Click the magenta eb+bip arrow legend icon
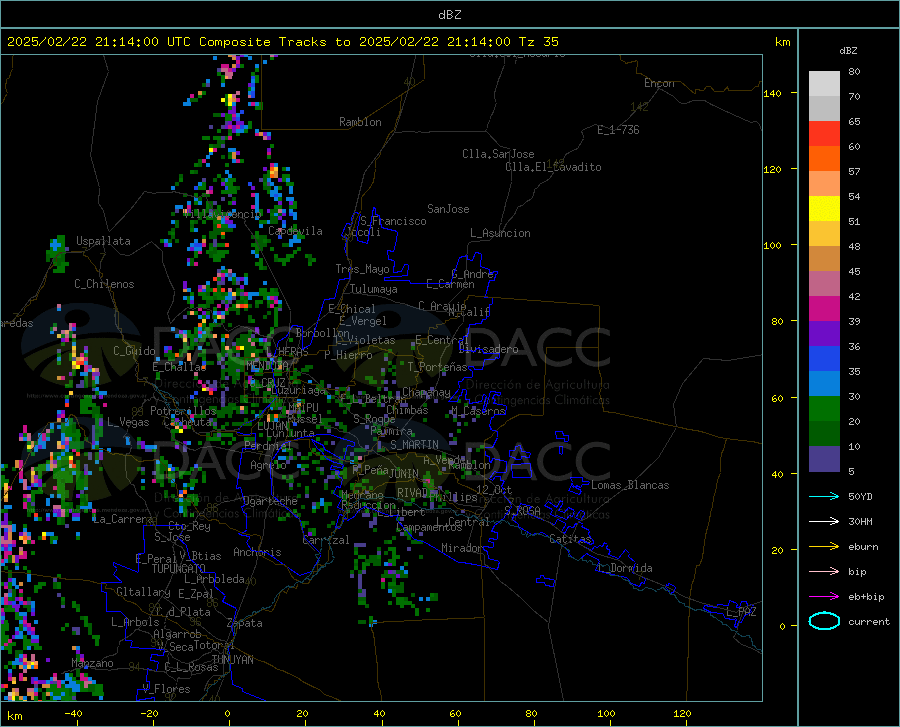 [824, 597]
